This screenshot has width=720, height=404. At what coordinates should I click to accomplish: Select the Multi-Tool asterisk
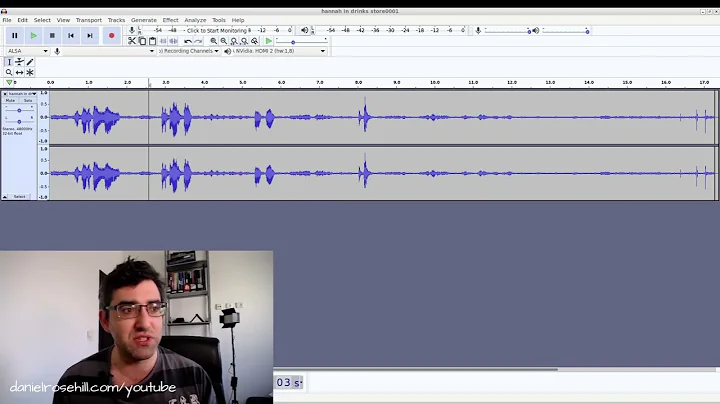[x=30, y=73]
